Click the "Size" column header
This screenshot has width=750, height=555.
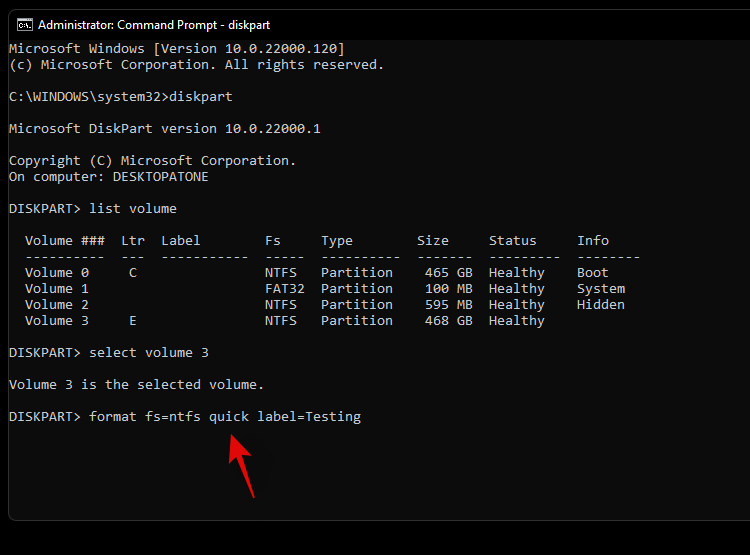[433, 241]
